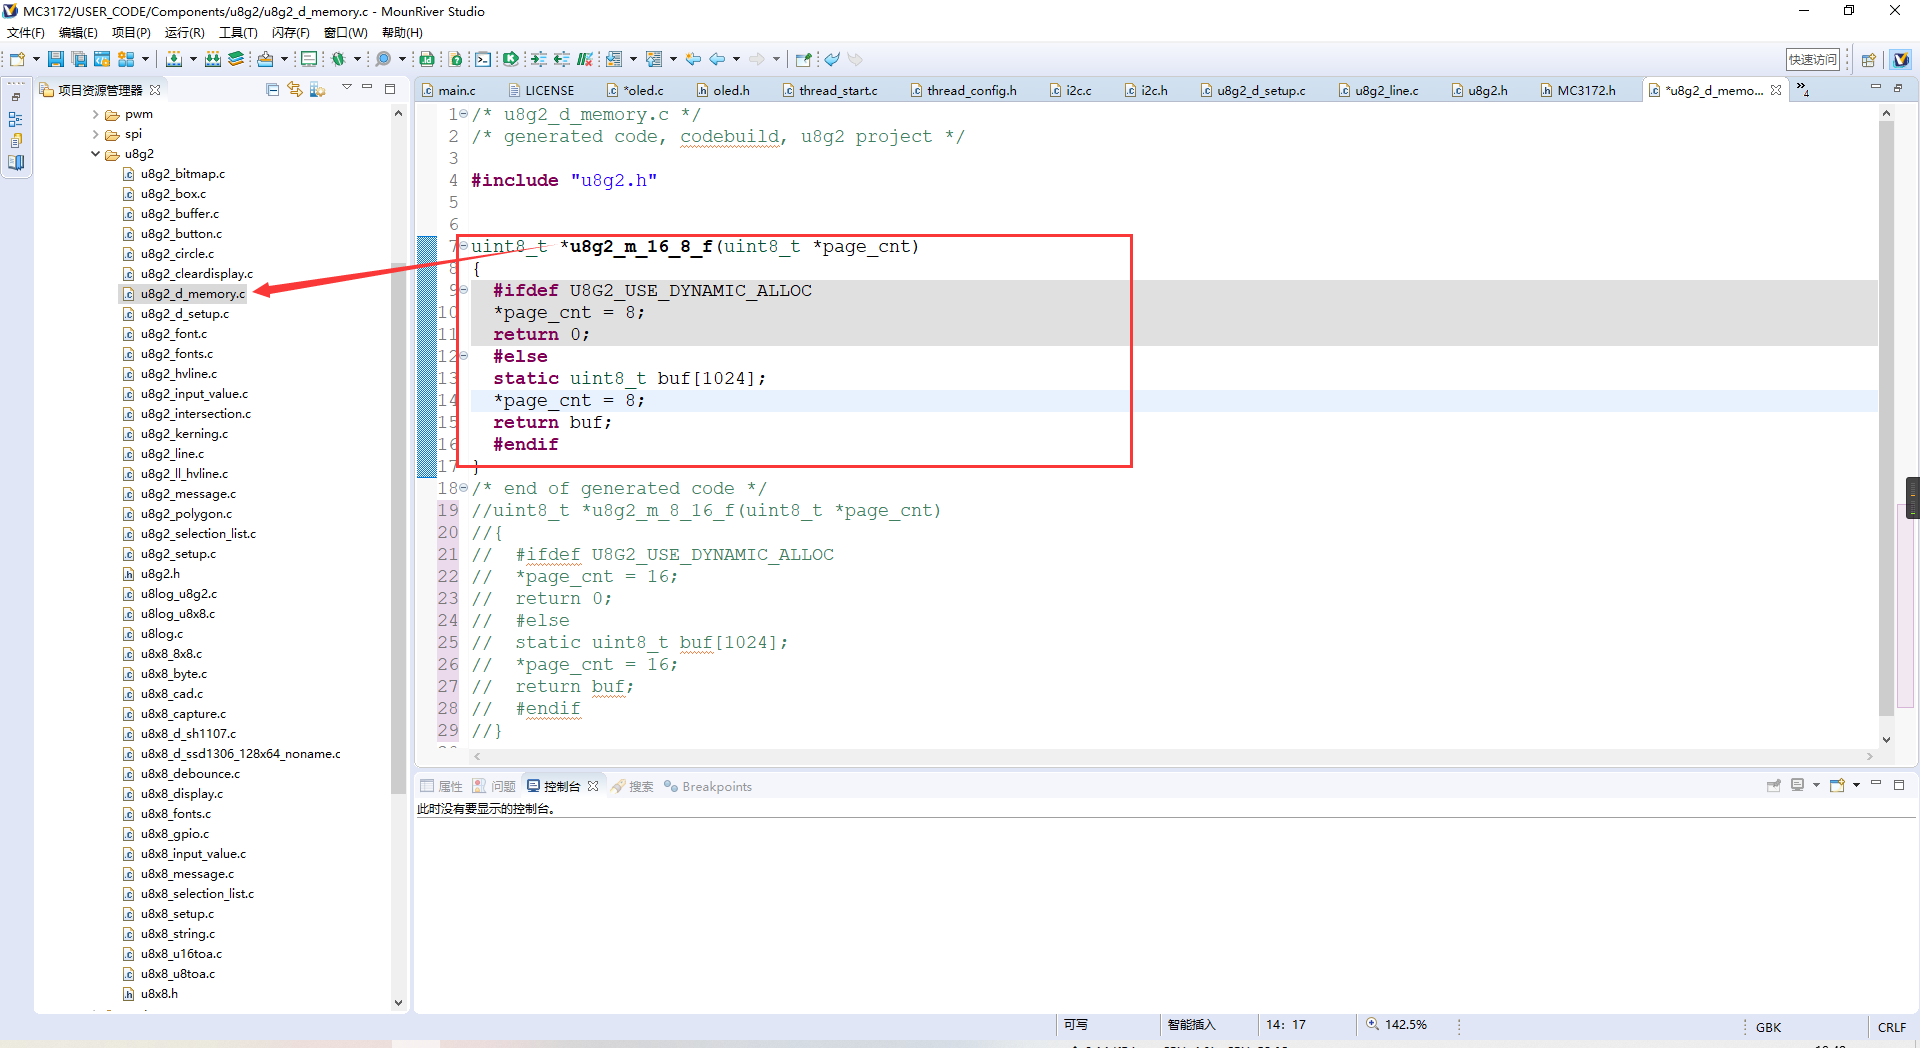This screenshot has width=1920, height=1048.
Task: Open the 文件(F) menu
Action: [26, 33]
